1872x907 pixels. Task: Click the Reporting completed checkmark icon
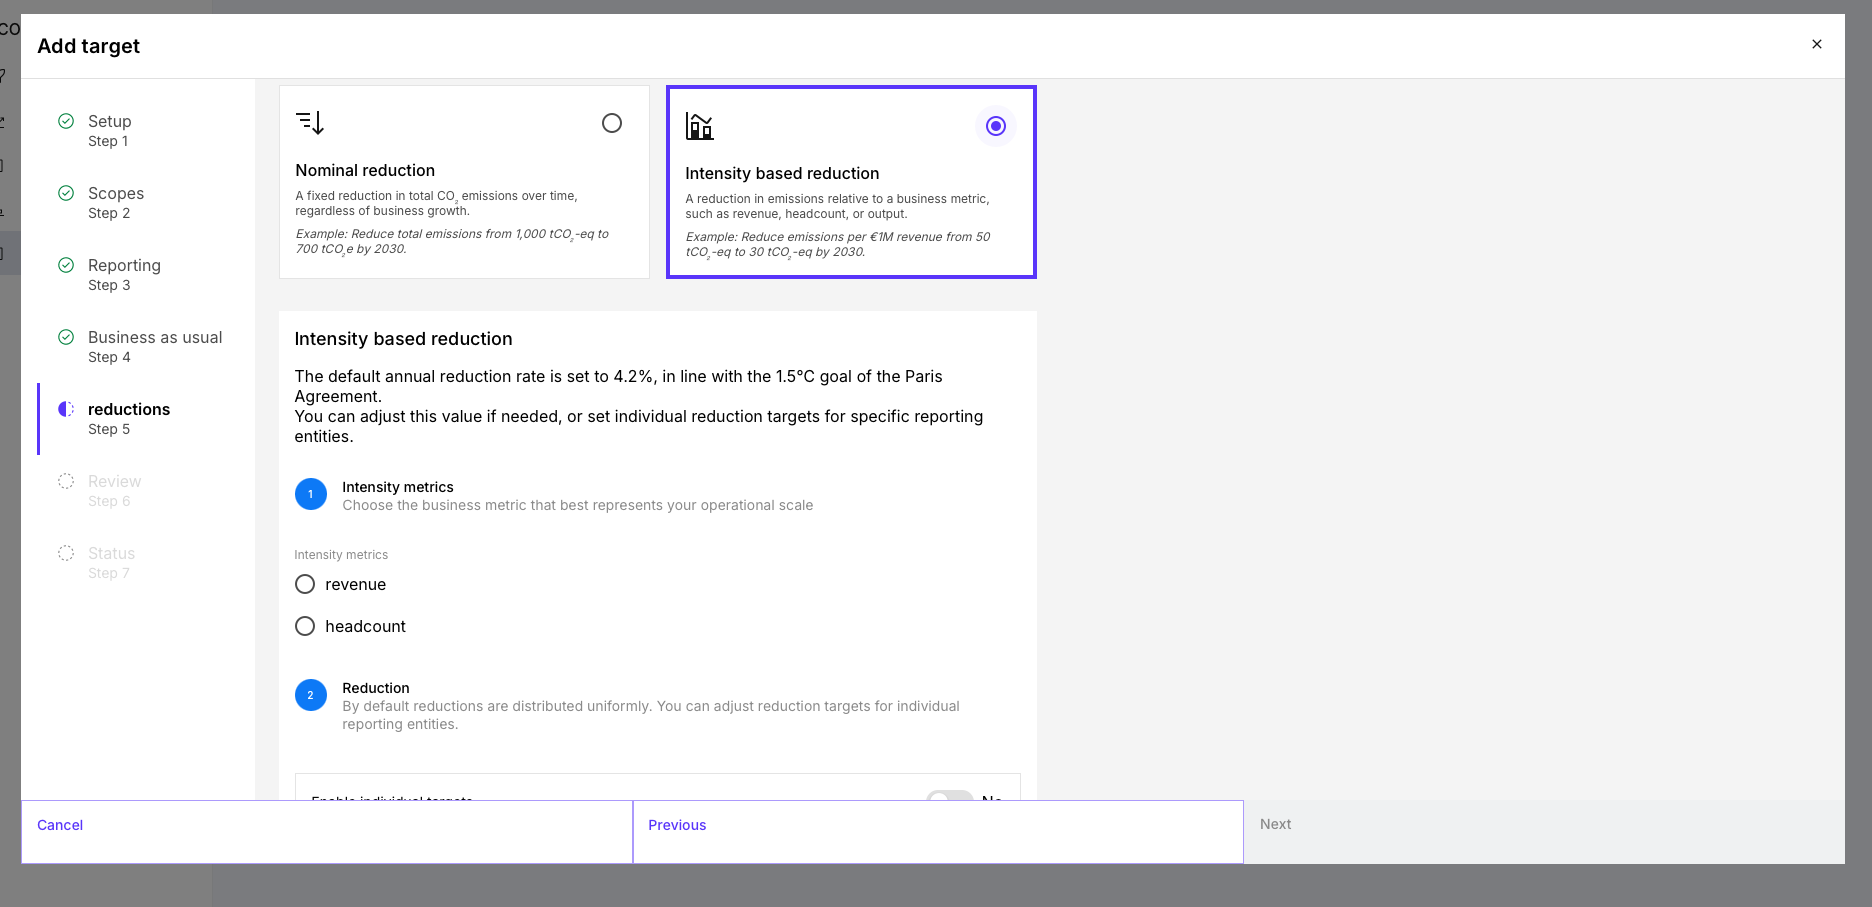66,265
